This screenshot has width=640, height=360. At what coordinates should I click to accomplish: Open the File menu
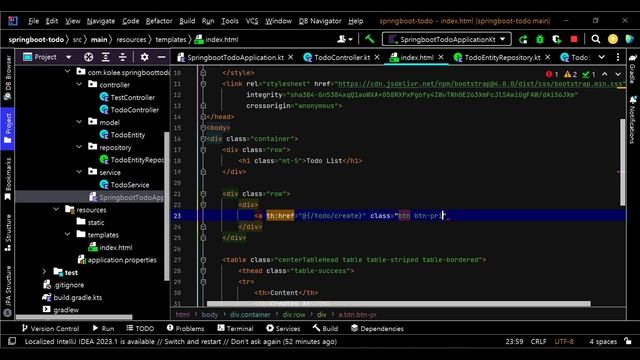33,21
